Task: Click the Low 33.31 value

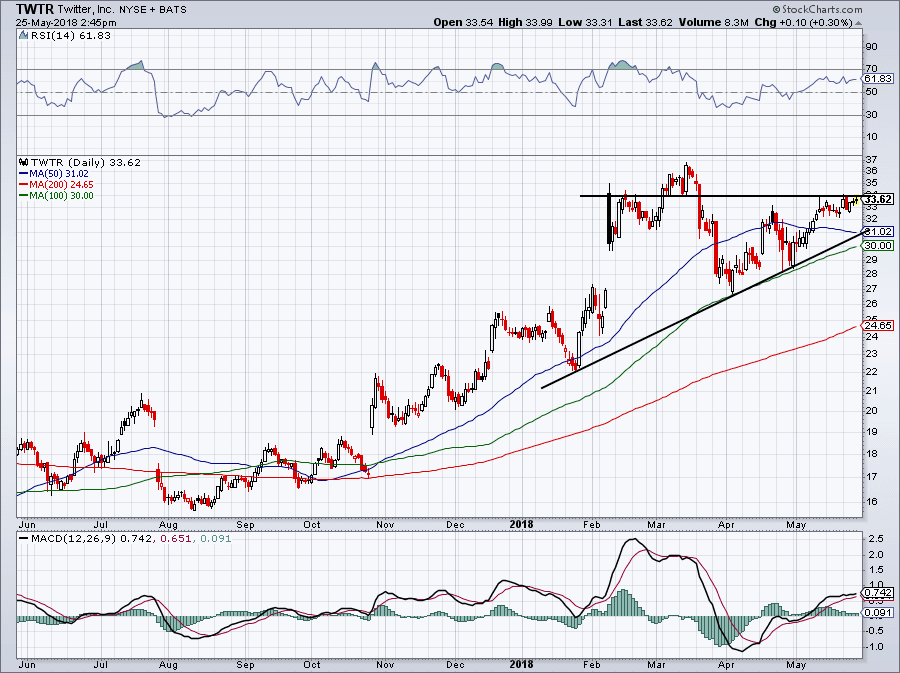Action: (584, 22)
